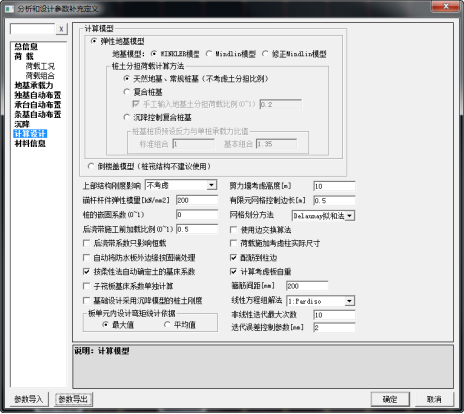Enable 使用边交换算法 checkbox
This screenshot has width=464, height=414.
point(261,230)
